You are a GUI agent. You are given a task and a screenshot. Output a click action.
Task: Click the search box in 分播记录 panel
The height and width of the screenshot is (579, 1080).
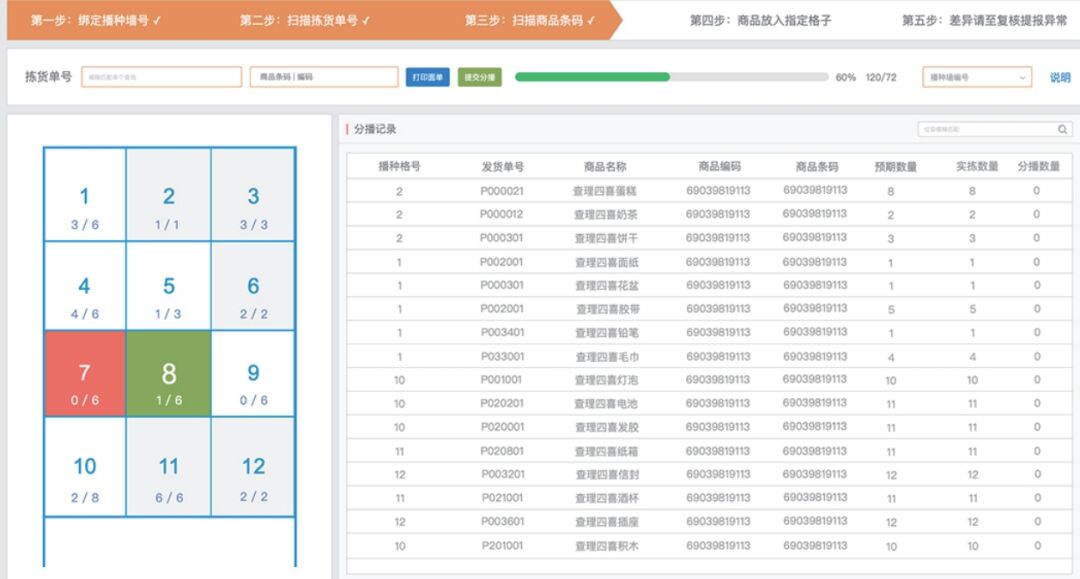tap(995, 129)
